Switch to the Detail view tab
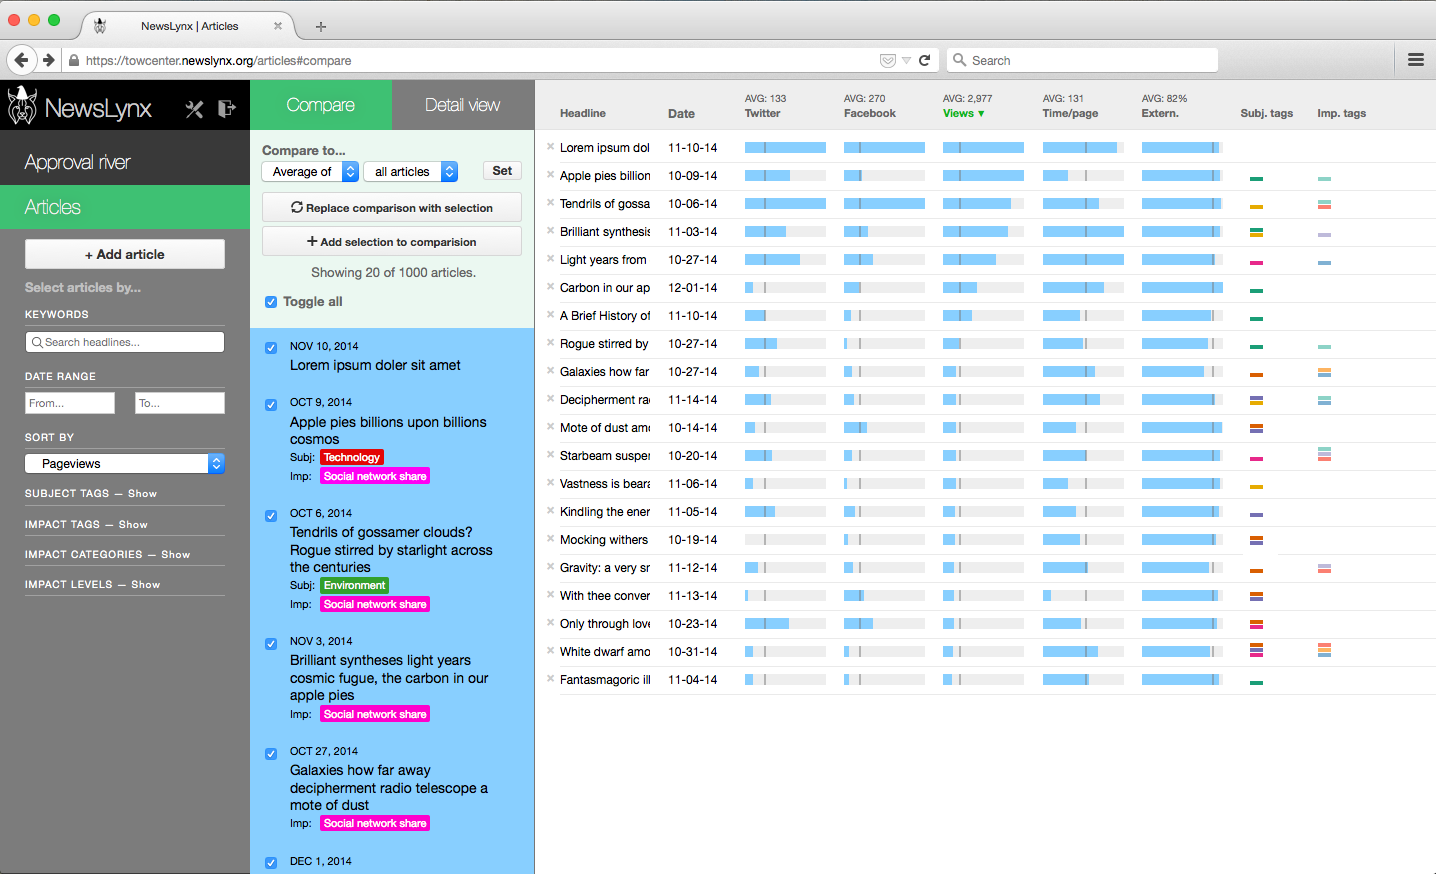This screenshot has height=874, width=1436. point(462,105)
